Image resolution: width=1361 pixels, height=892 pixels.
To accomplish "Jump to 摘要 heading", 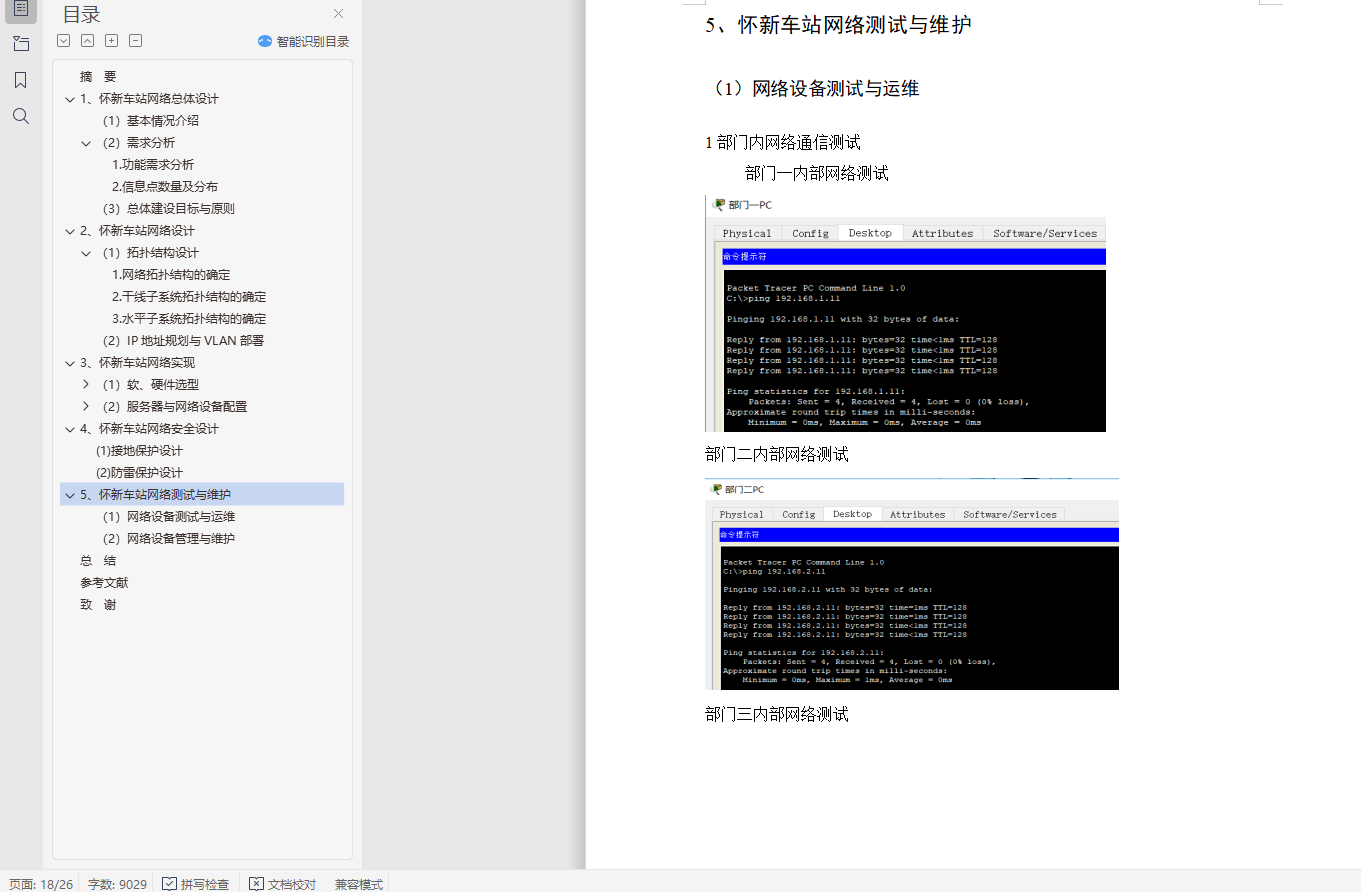I will (x=98, y=77).
